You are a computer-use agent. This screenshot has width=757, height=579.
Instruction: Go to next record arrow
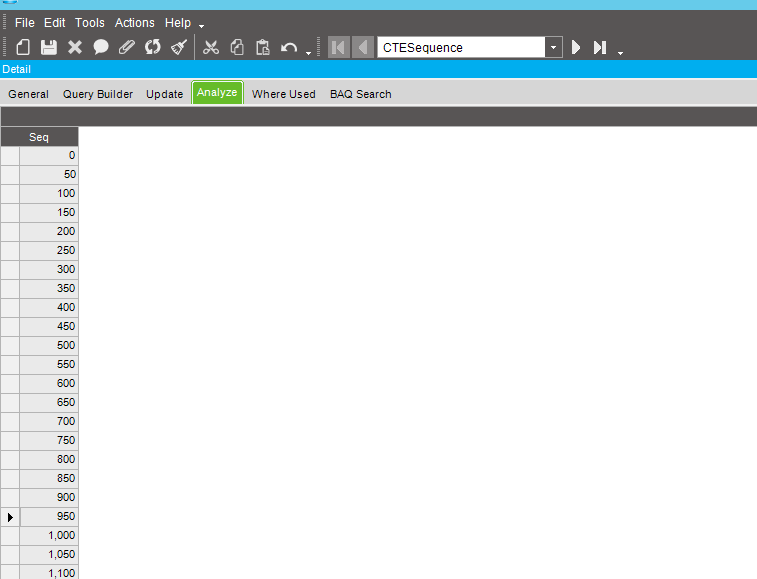[575, 47]
